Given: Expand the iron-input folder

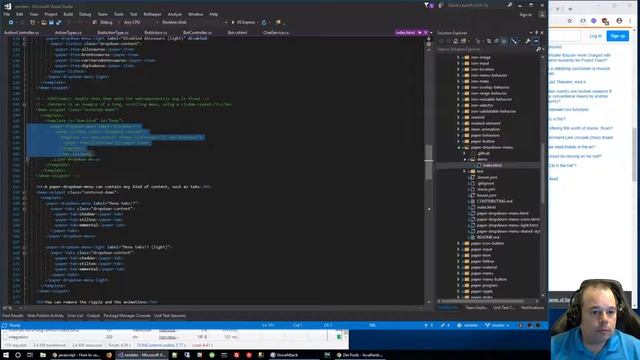Looking at the screenshot, I should (458, 63).
